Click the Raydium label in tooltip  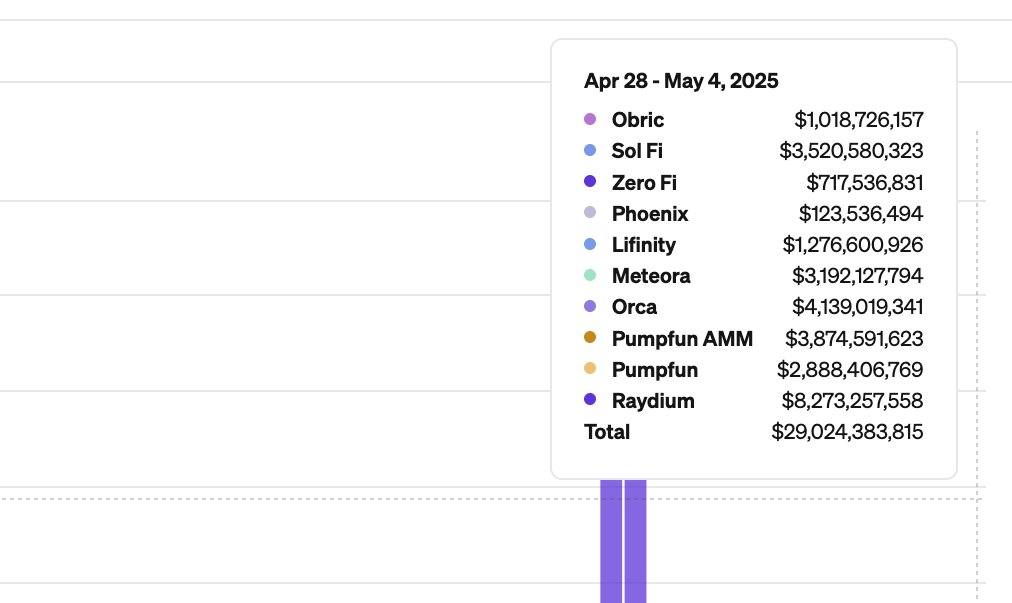[x=653, y=401]
